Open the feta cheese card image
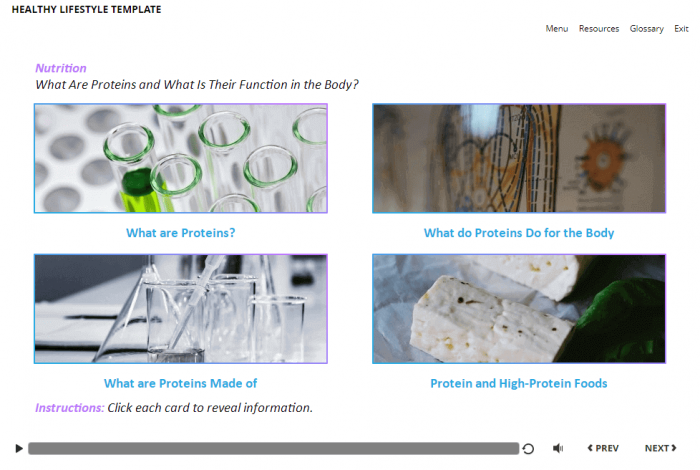Viewport: 700px width, 470px height. [519, 309]
